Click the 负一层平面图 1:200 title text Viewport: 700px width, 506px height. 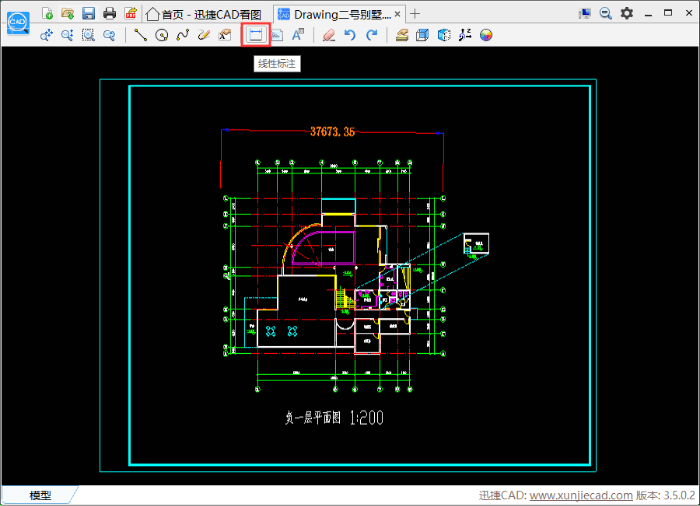[334, 418]
